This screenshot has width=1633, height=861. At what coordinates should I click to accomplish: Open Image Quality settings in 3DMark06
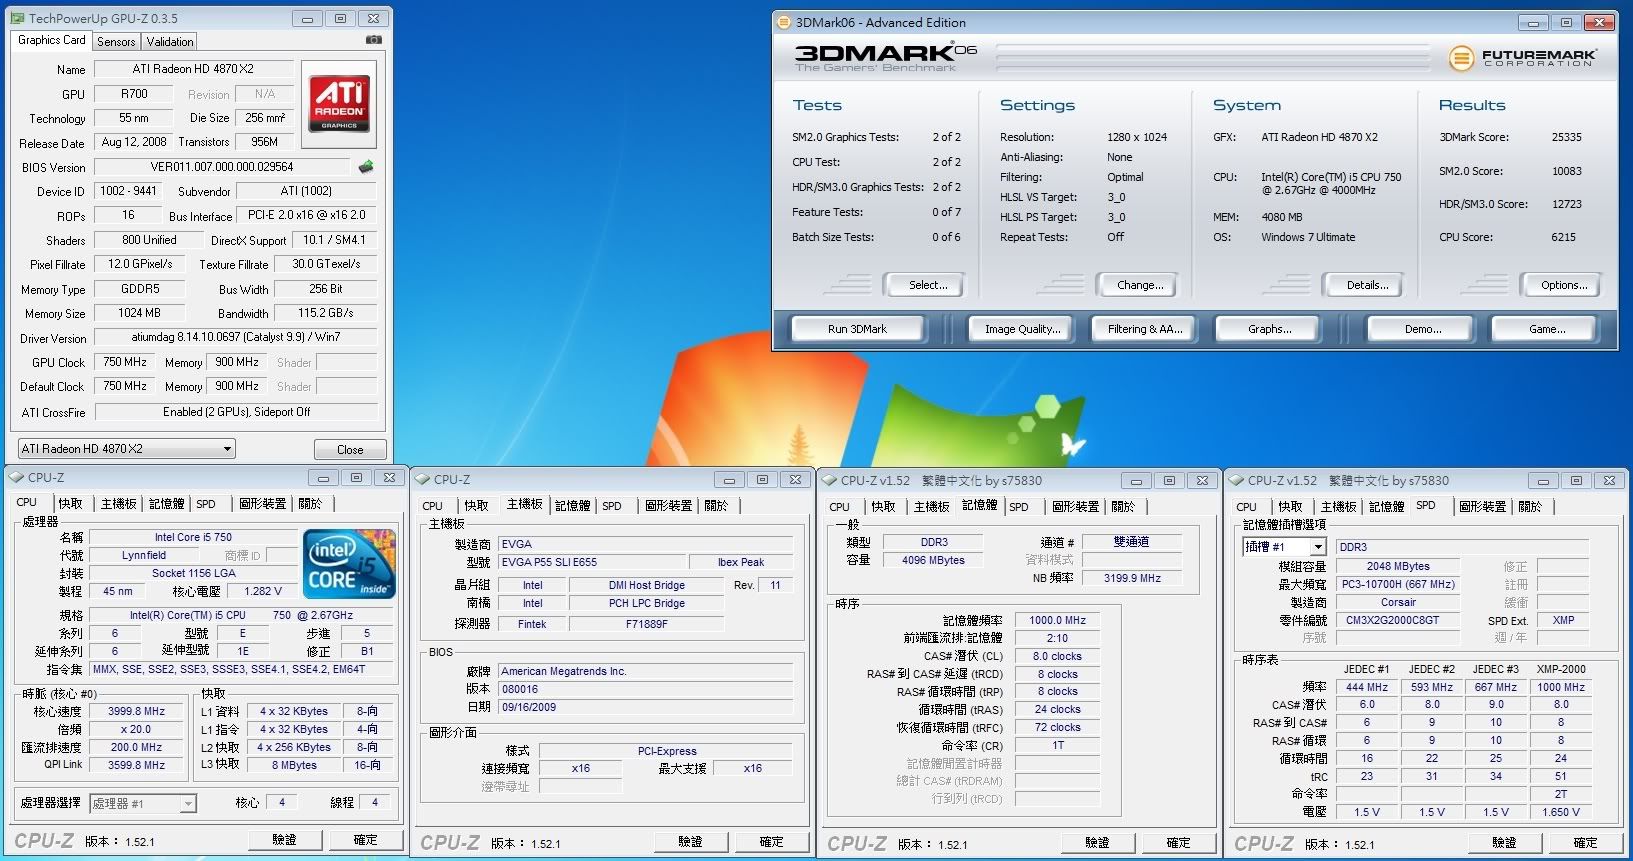point(1022,329)
